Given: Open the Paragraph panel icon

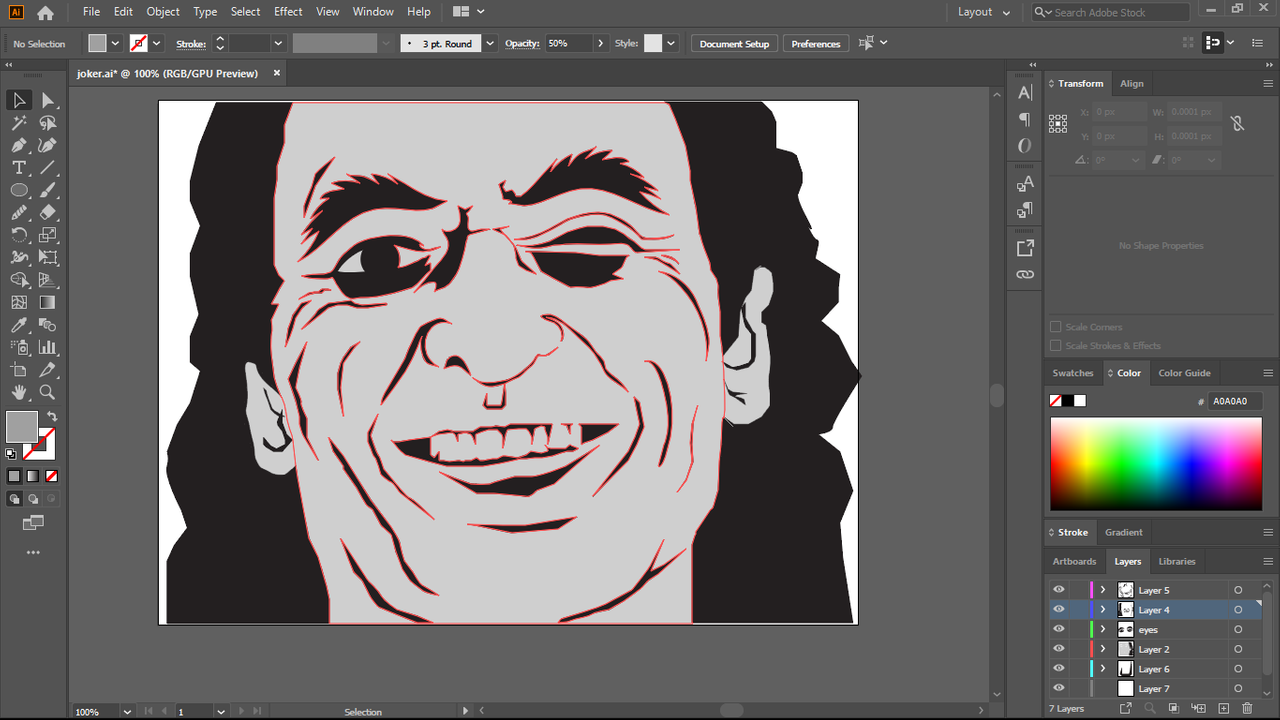Looking at the screenshot, I should click(x=1025, y=119).
